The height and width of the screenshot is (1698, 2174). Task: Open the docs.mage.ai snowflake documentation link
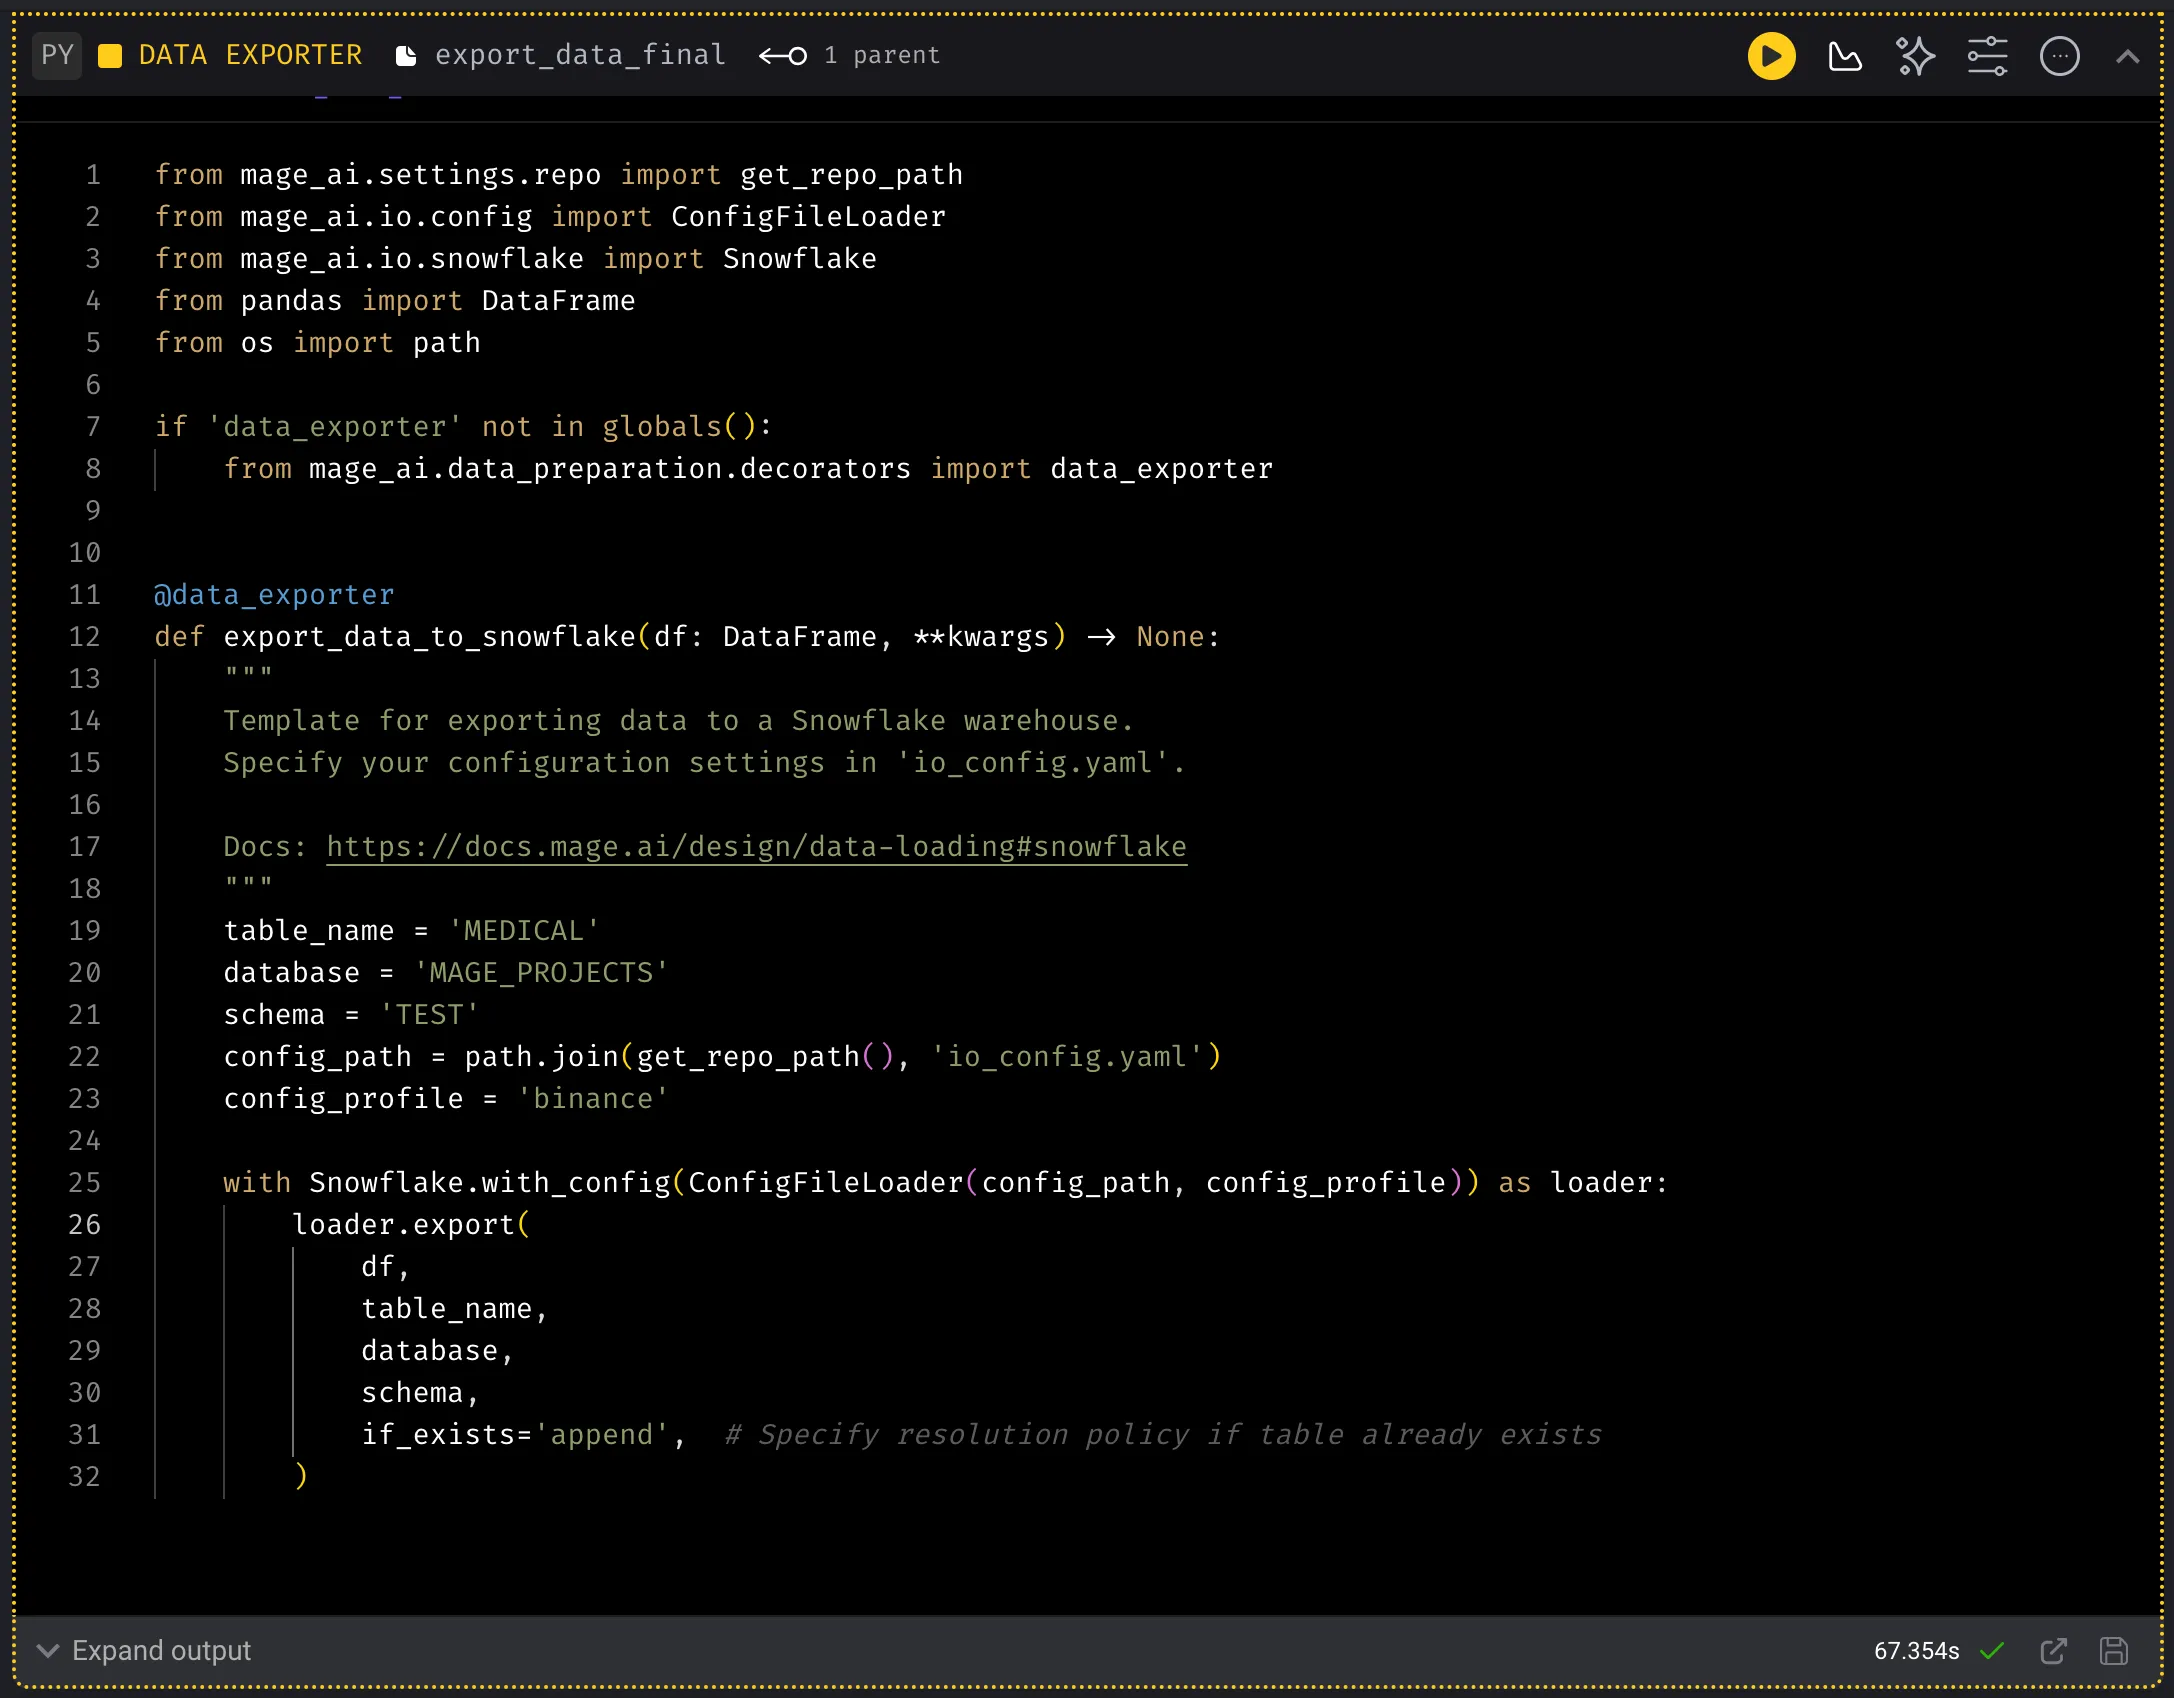pos(756,847)
